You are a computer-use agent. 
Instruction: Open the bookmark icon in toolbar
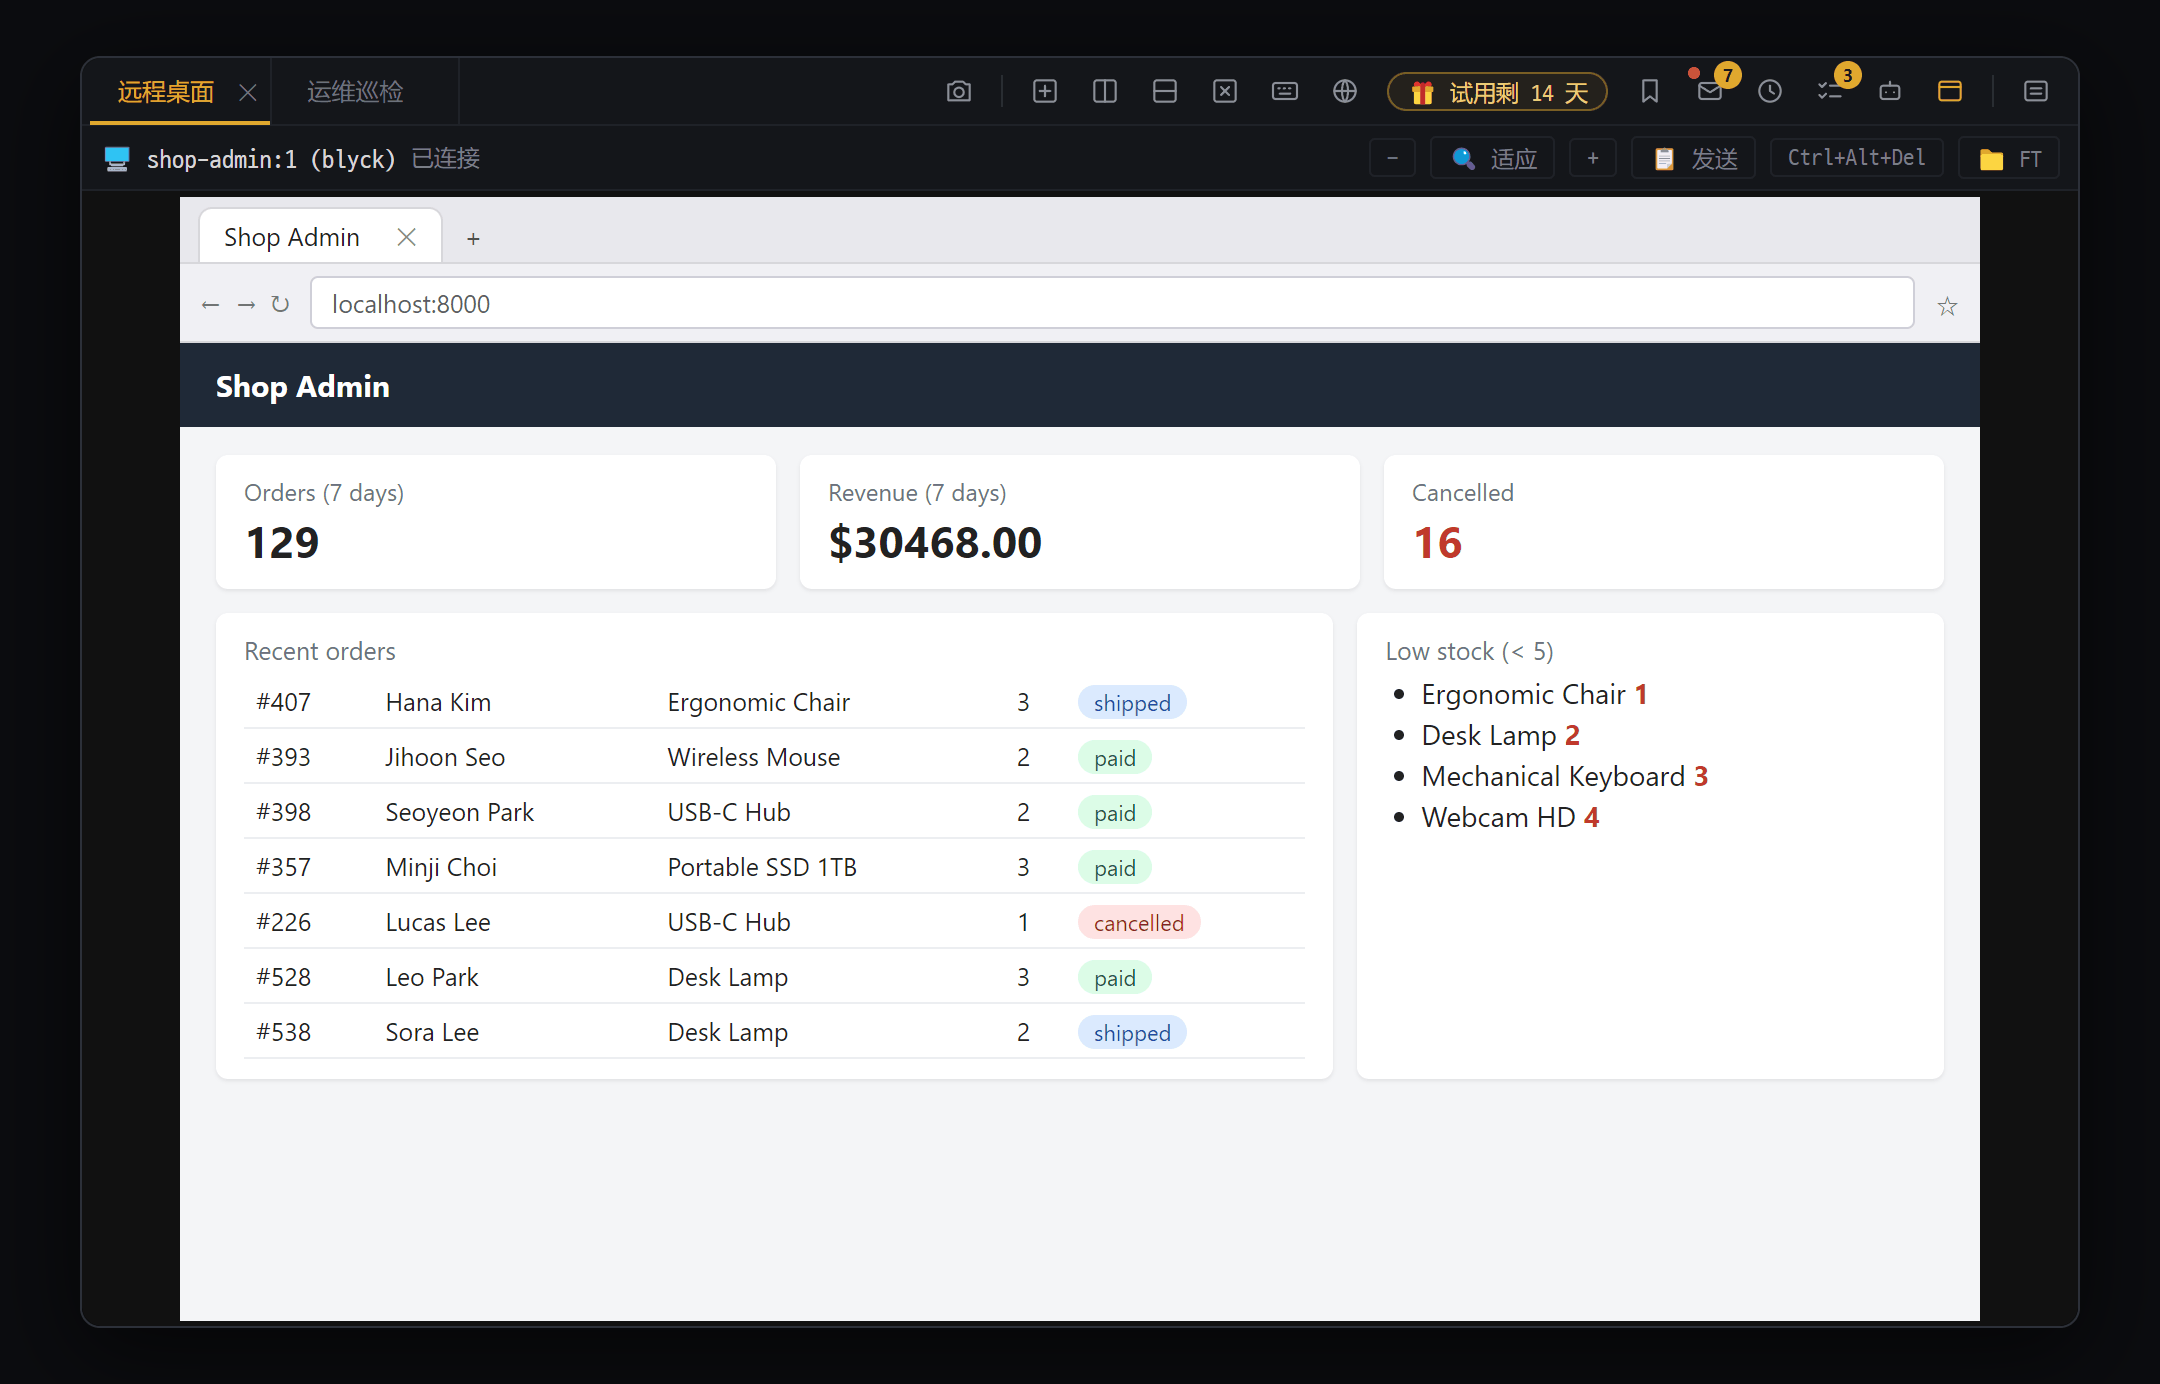1649,92
